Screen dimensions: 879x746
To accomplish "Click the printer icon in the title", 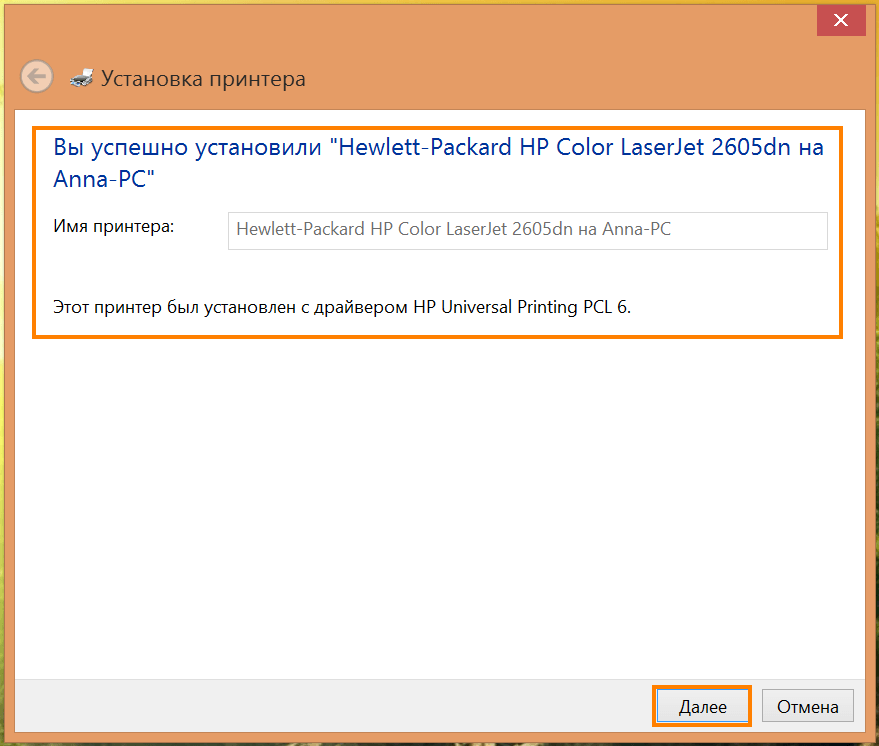I will (x=83, y=77).
